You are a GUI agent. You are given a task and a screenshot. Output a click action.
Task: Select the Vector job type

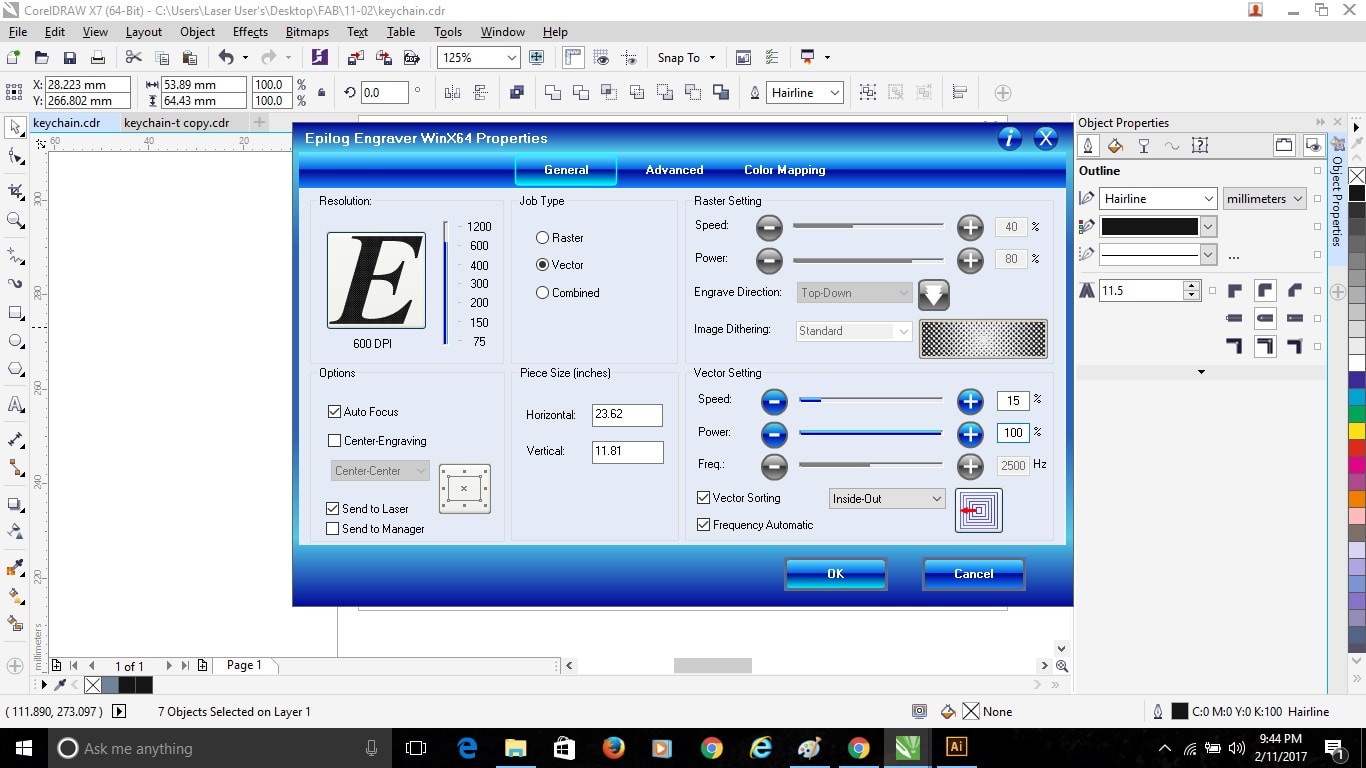pos(560,265)
